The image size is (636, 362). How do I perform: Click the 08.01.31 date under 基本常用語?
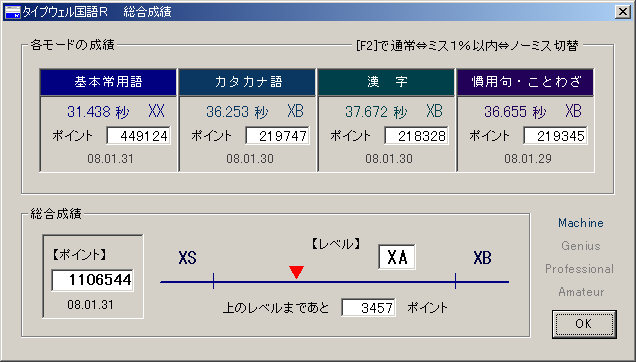(110, 159)
